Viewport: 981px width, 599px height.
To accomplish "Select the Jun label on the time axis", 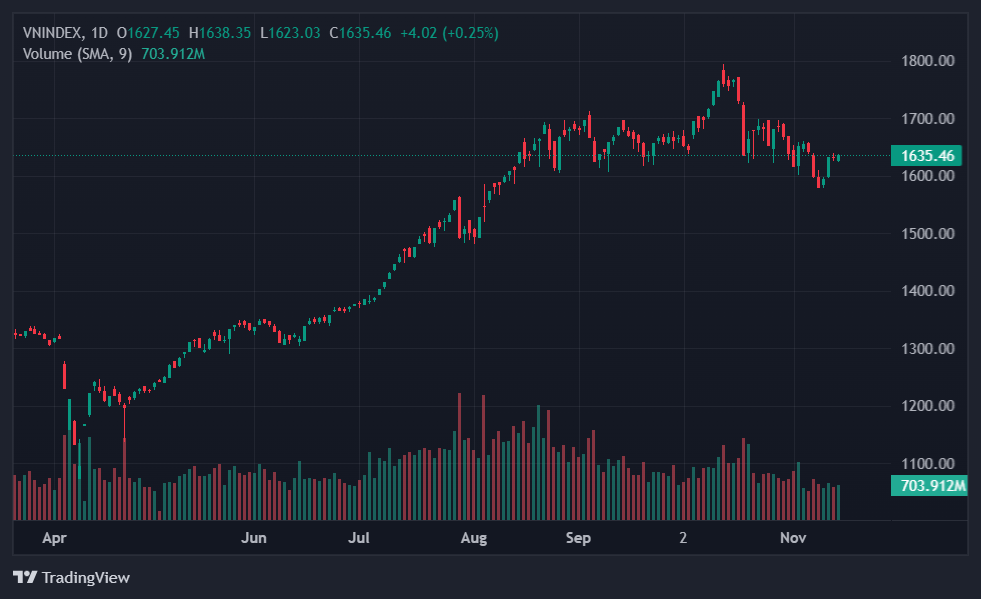I will [255, 538].
